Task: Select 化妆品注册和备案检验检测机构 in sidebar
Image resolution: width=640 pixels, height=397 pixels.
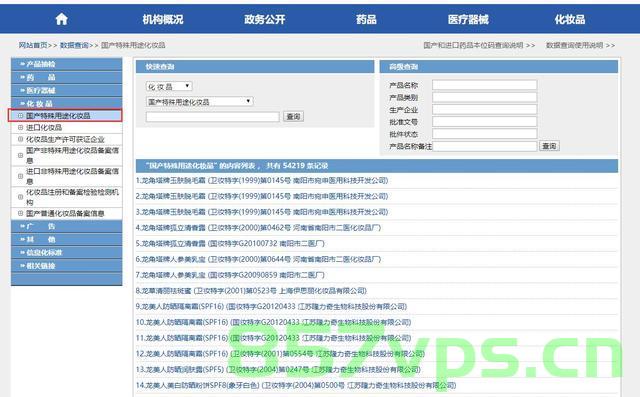Action: [72, 197]
